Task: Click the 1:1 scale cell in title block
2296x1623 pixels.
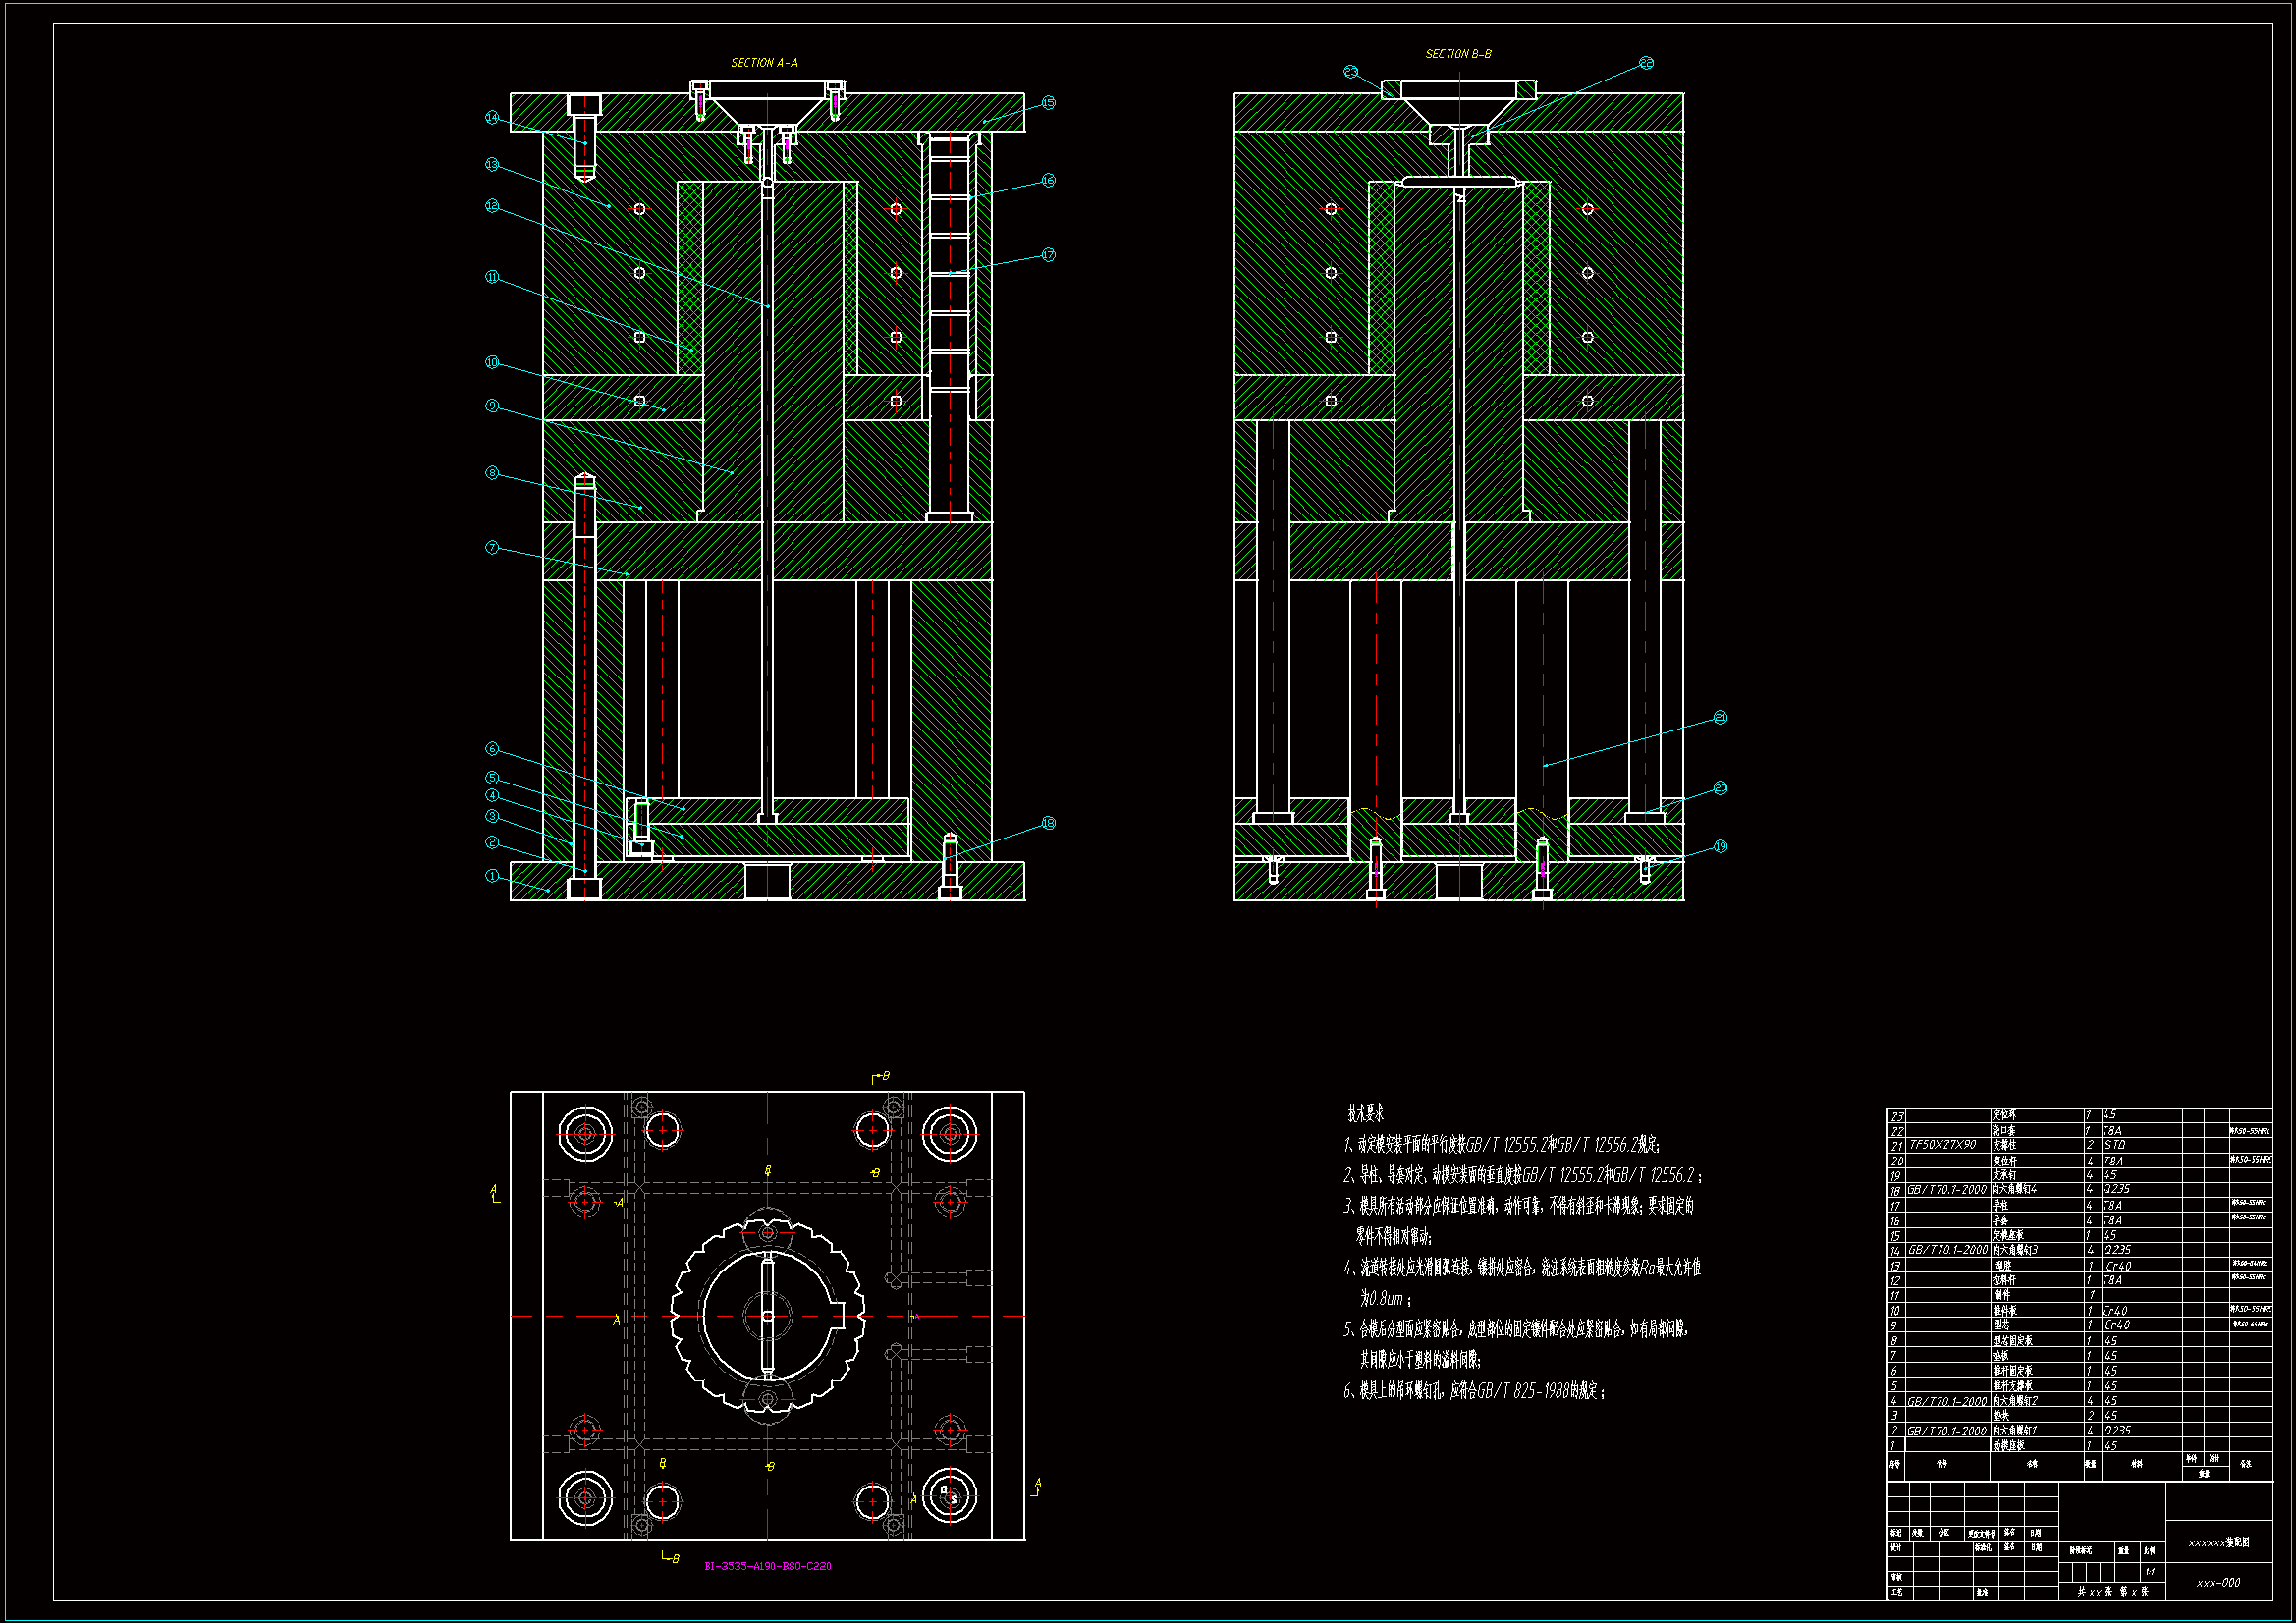Action: [x=2150, y=1571]
